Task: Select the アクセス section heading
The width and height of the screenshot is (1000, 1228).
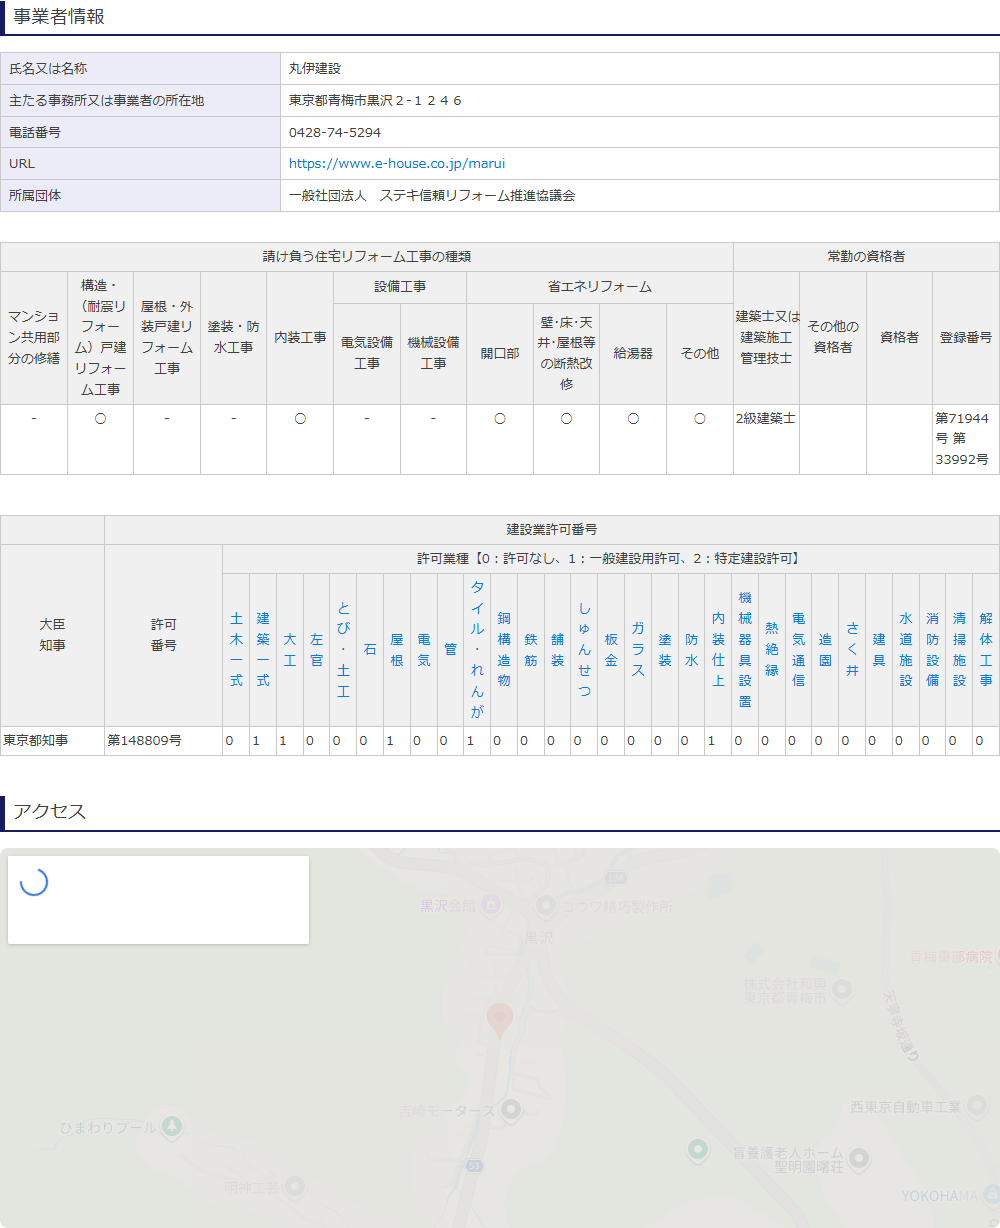Action: (x=50, y=812)
